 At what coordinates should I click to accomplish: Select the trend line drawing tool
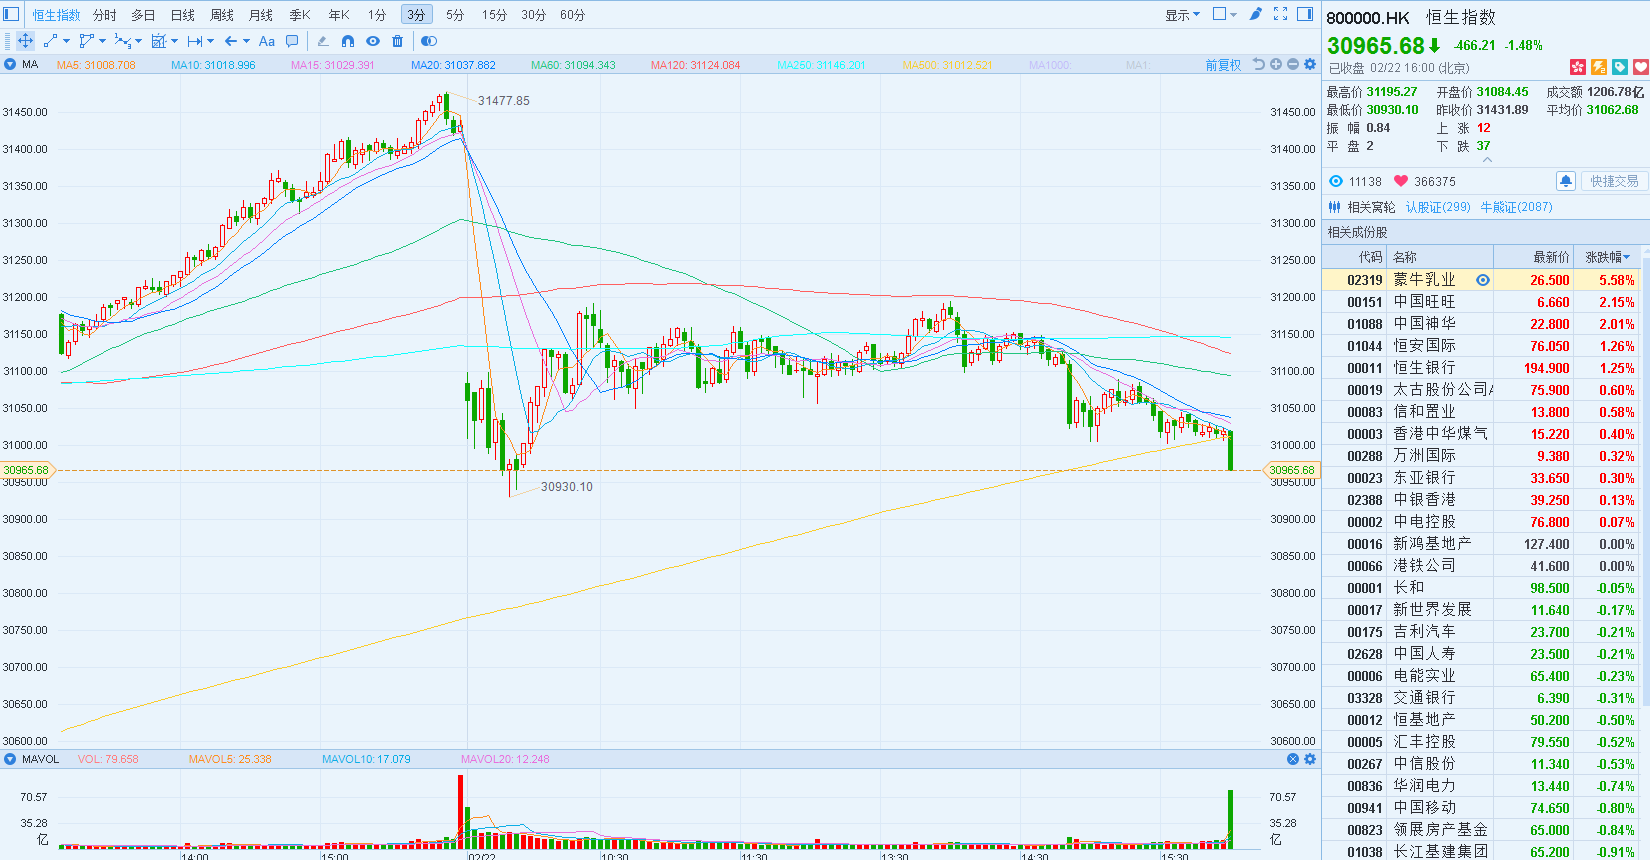coord(51,41)
